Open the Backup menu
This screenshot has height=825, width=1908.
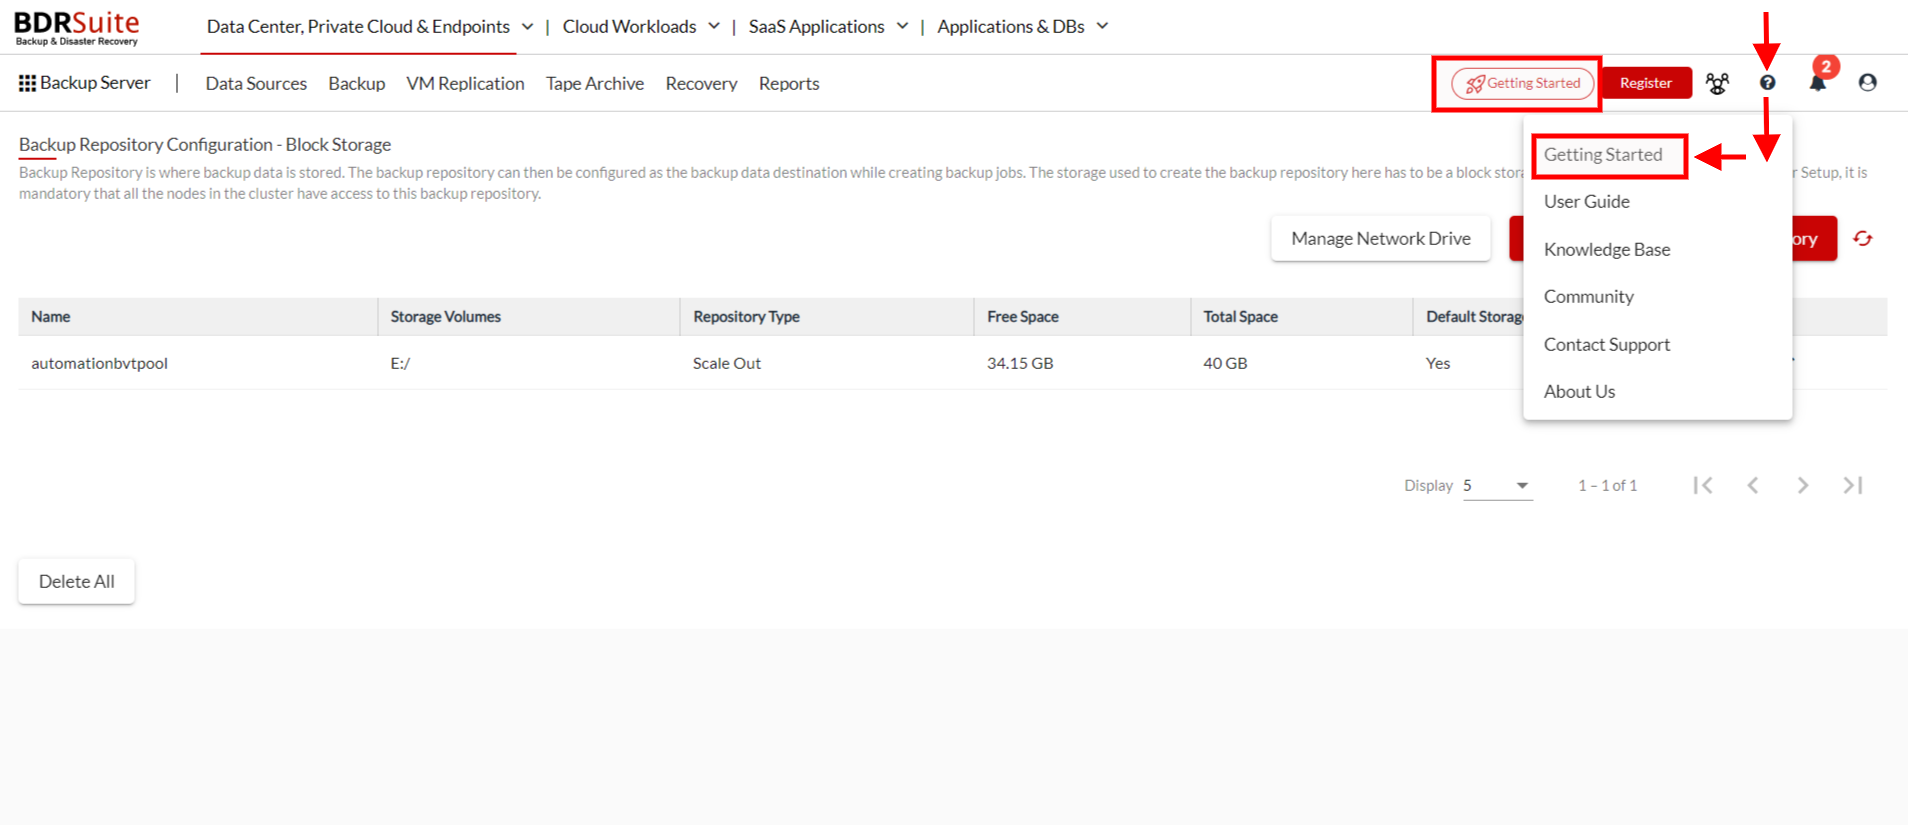click(x=357, y=84)
